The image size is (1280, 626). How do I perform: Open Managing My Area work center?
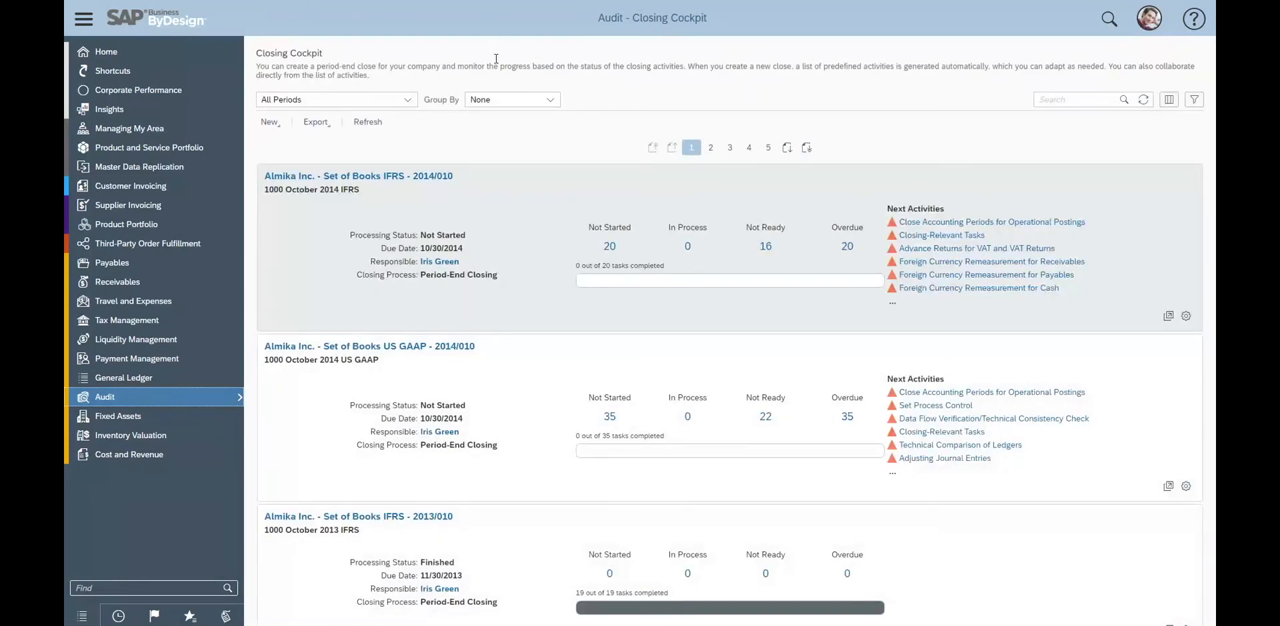pyautogui.click(x=129, y=128)
